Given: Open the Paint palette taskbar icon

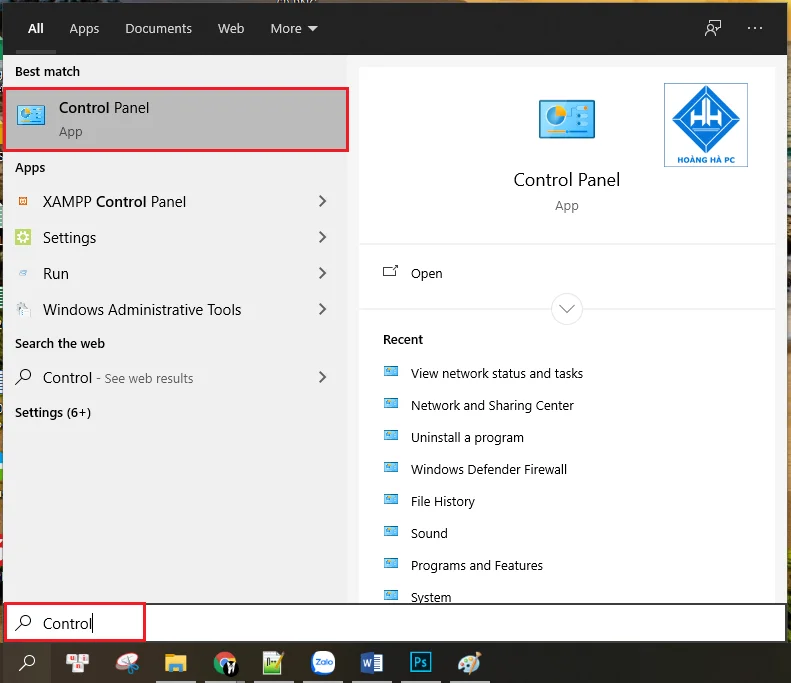Looking at the screenshot, I should 470,662.
